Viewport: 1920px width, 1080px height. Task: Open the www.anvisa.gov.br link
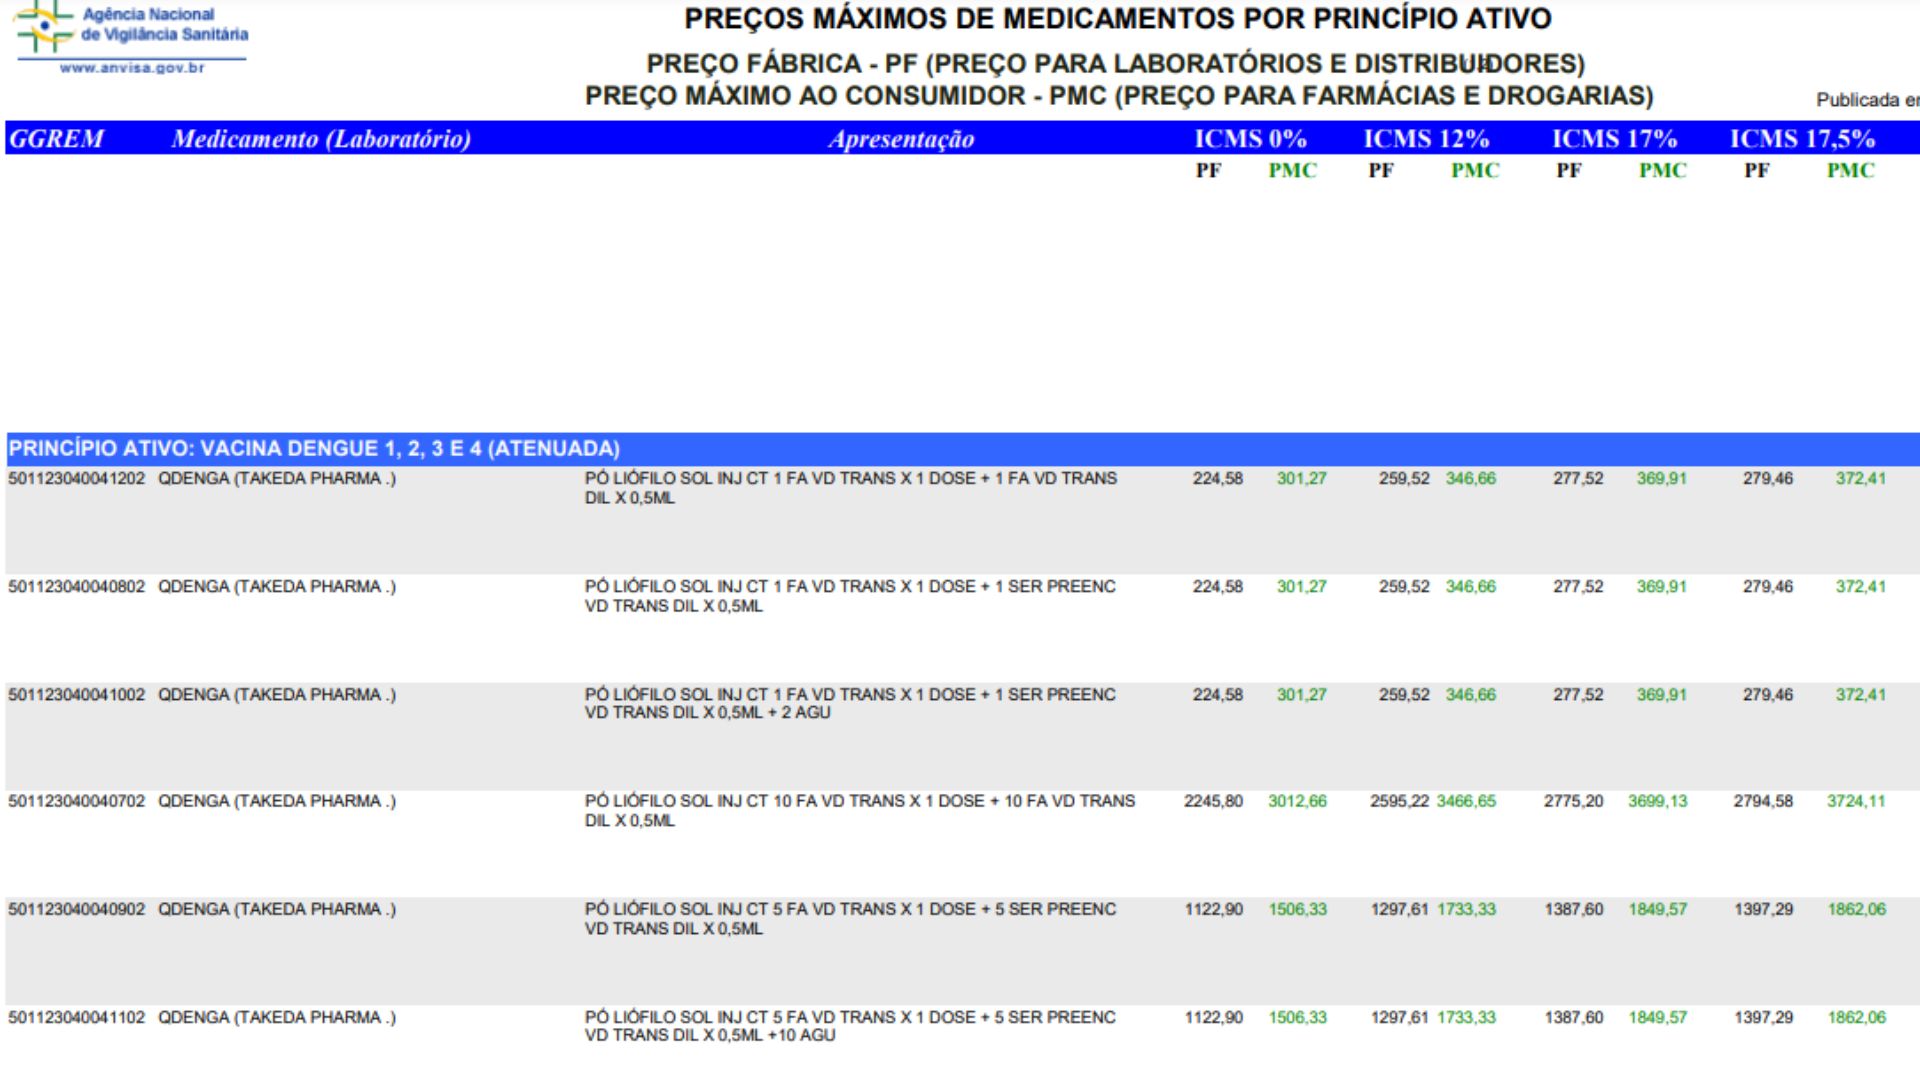pos(132,68)
